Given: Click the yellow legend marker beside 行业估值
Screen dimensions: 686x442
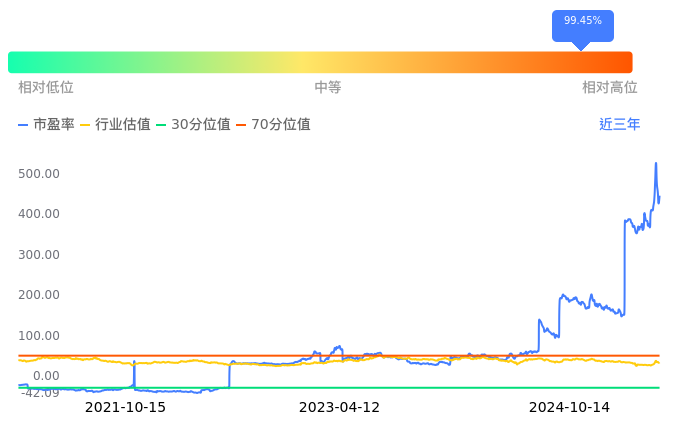Looking at the screenshot, I should [x=85, y=125].
